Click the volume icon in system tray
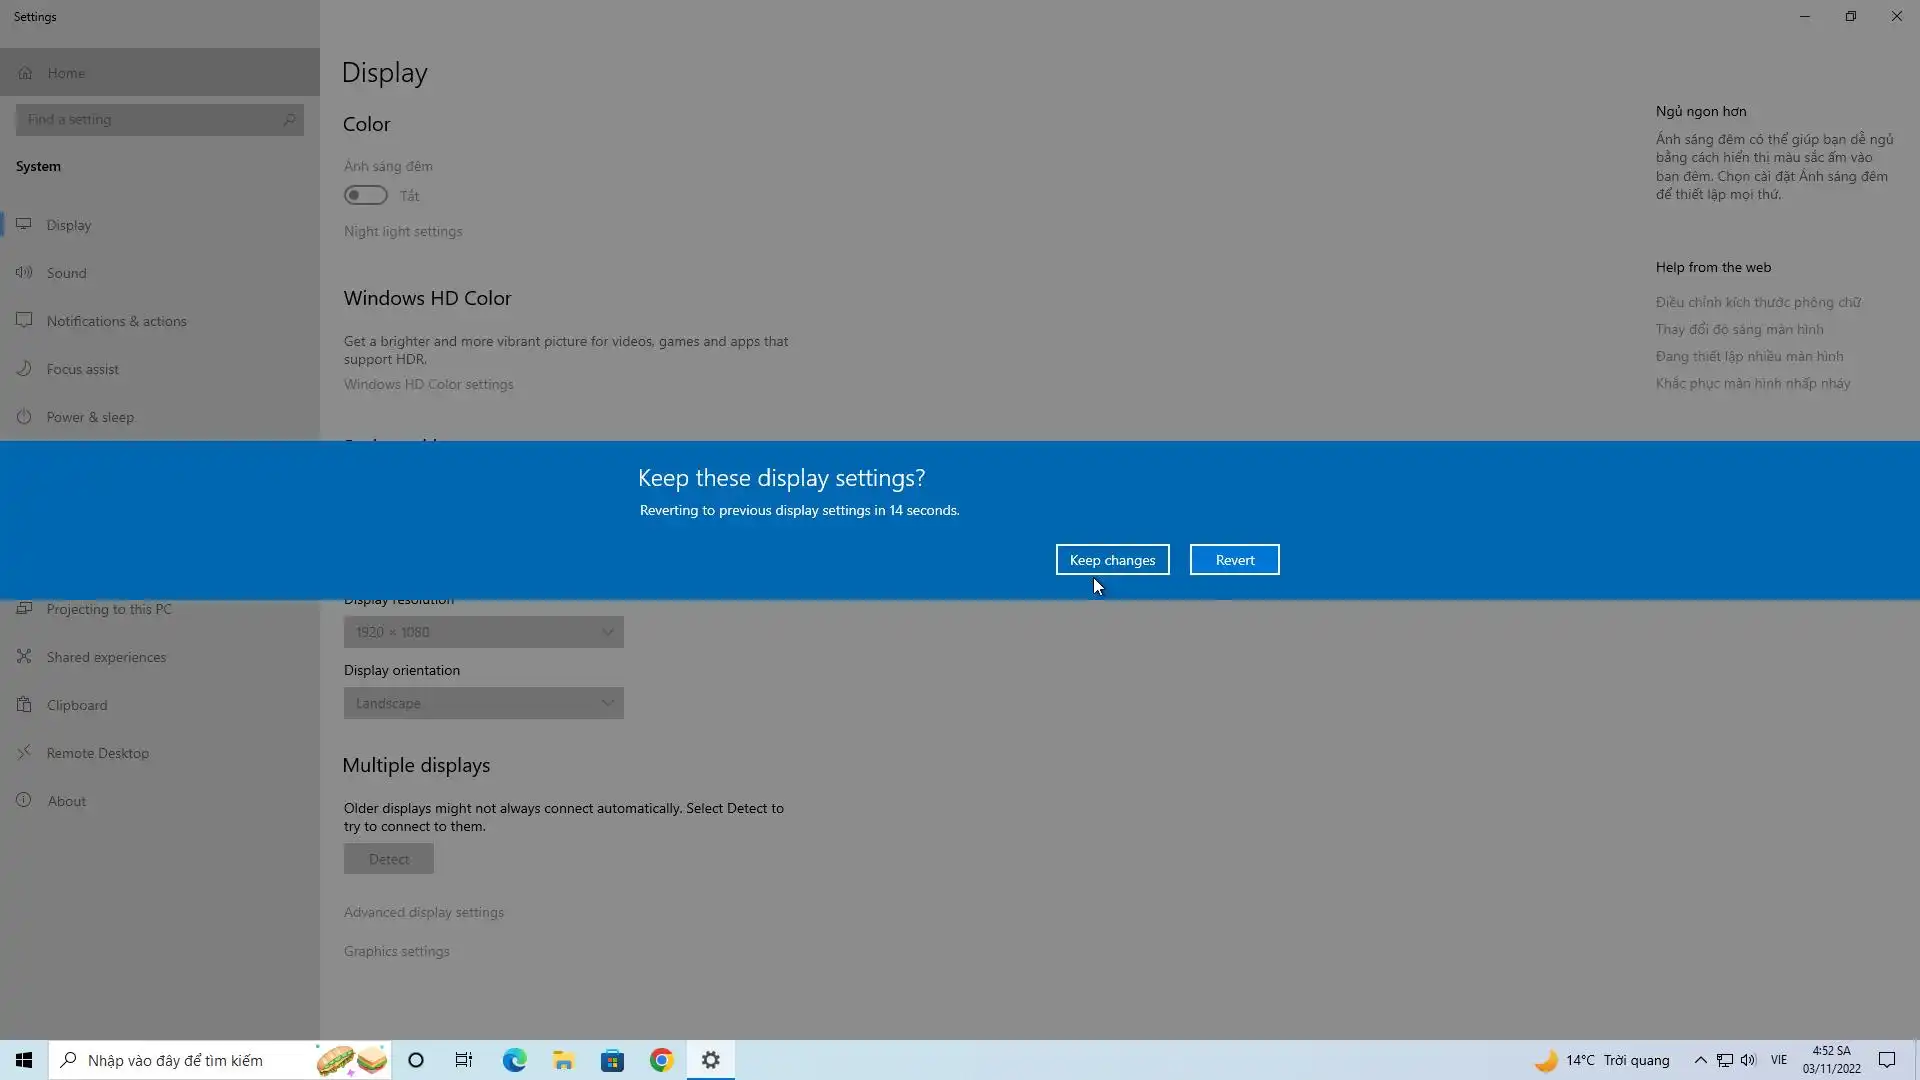The width and height of the screenshot is (1920, 1080). pos(1748,1060)
